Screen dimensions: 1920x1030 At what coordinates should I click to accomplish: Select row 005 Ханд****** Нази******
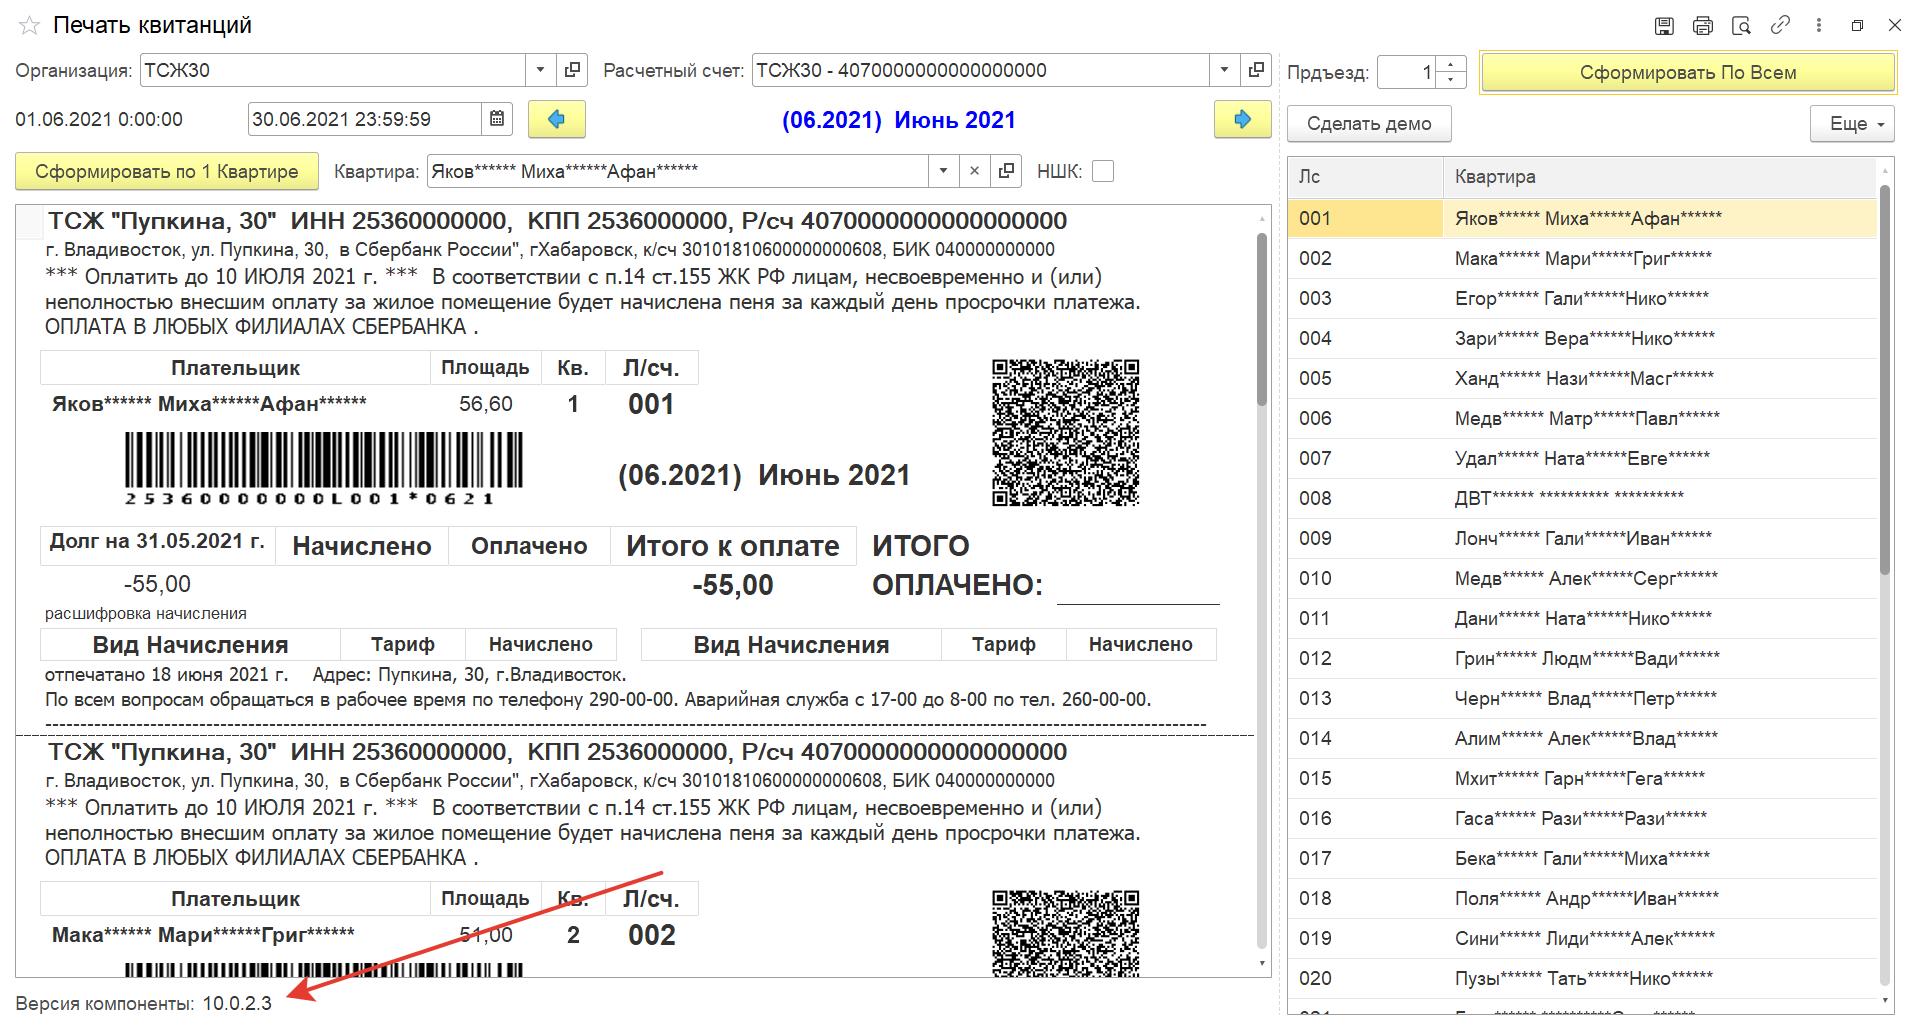tap(1582, 378)
